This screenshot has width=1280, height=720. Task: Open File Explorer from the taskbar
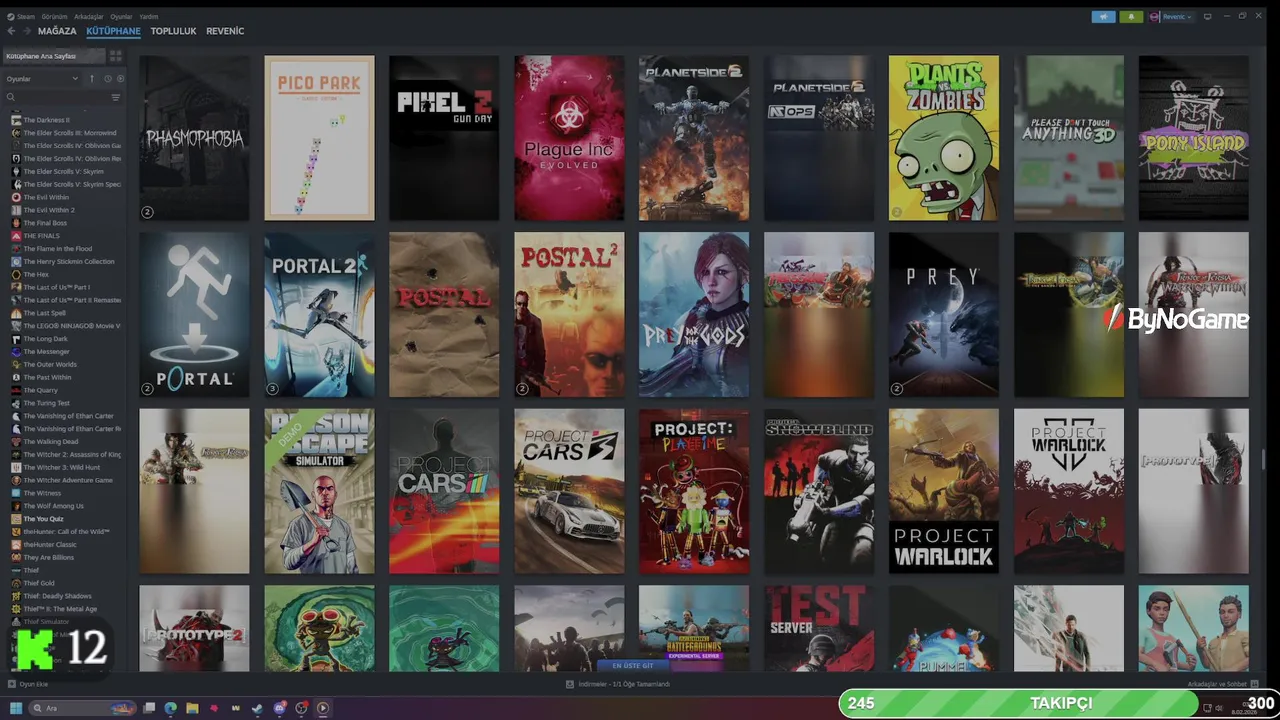[x=192, y=708]
